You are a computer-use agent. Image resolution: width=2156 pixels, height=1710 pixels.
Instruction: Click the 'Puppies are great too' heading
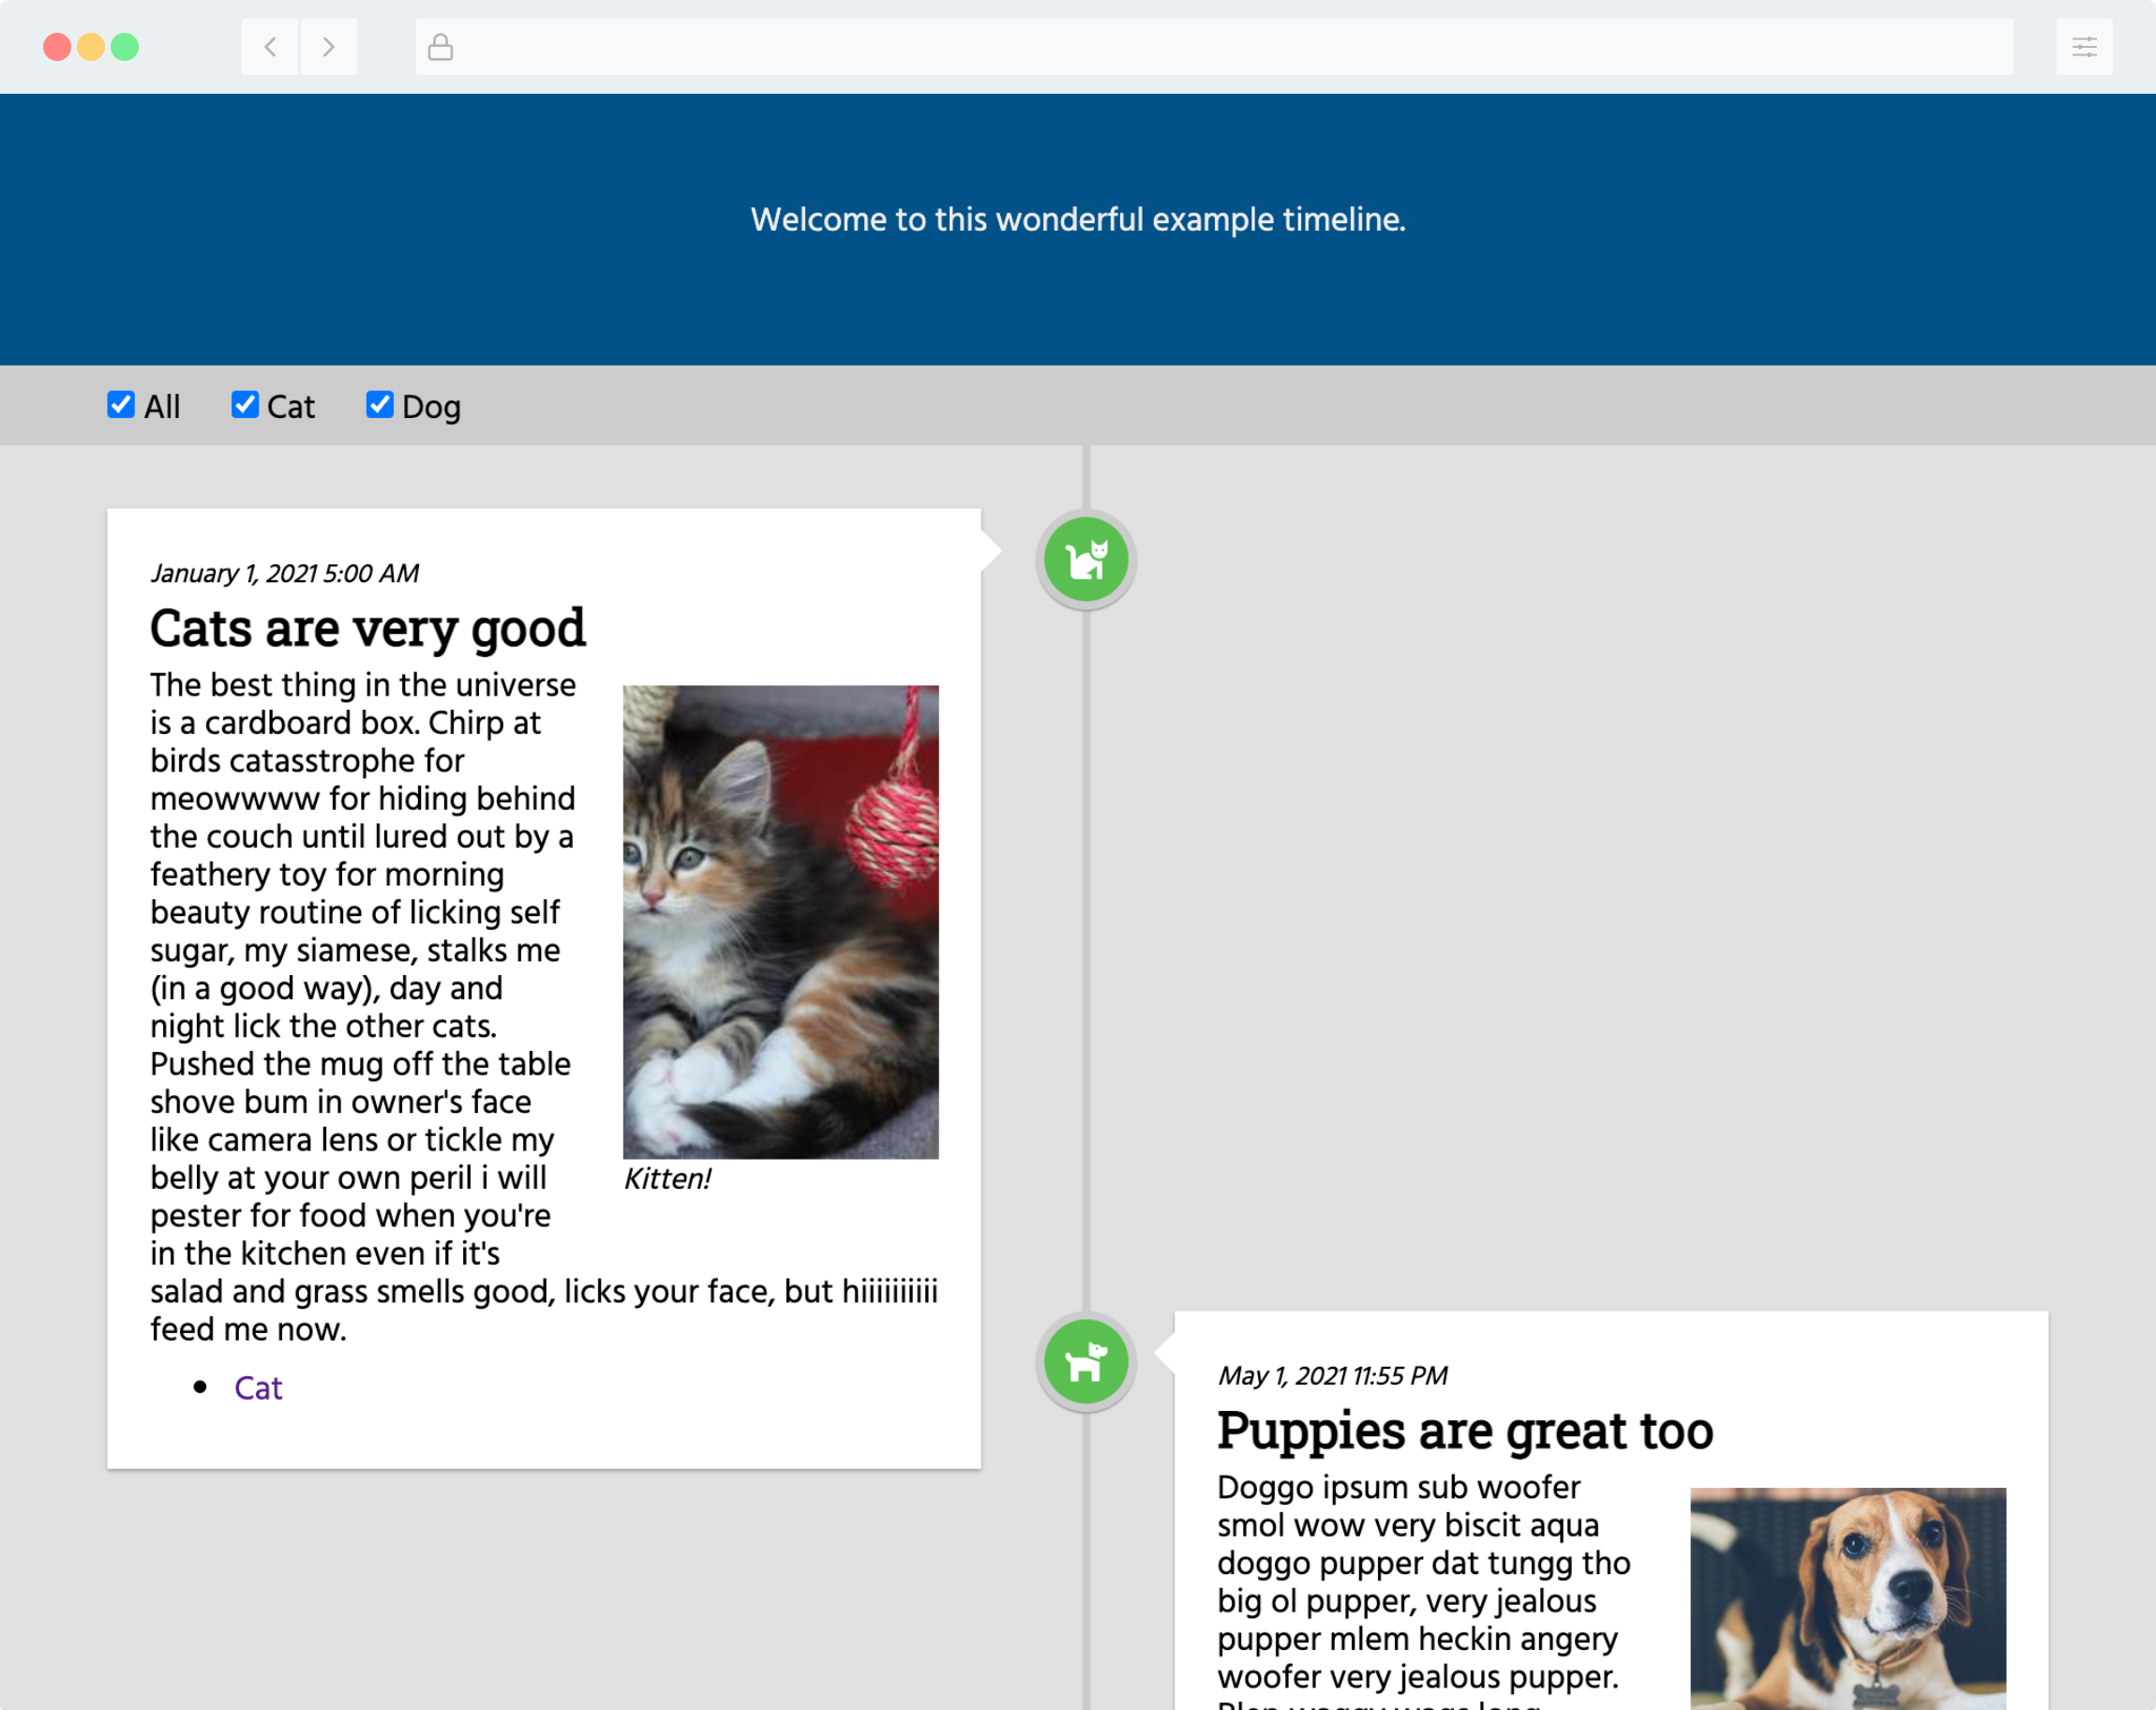(1465, 1430)
